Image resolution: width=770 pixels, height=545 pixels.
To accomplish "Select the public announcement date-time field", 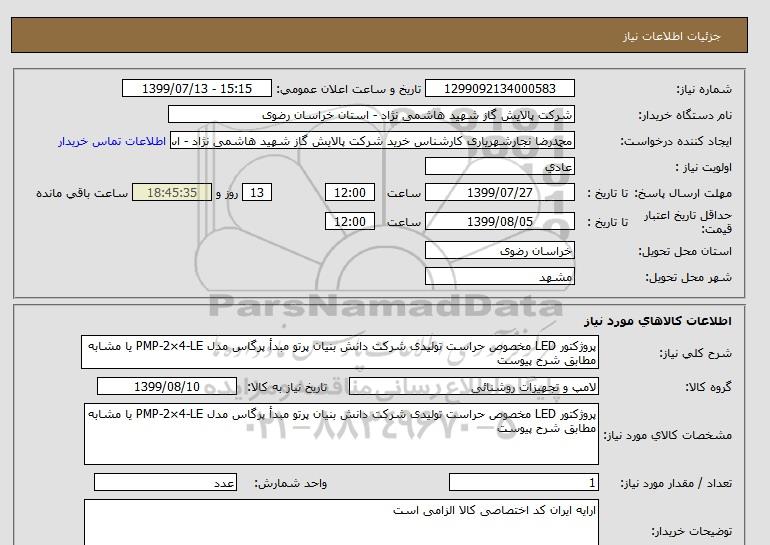I will (194, 89).
